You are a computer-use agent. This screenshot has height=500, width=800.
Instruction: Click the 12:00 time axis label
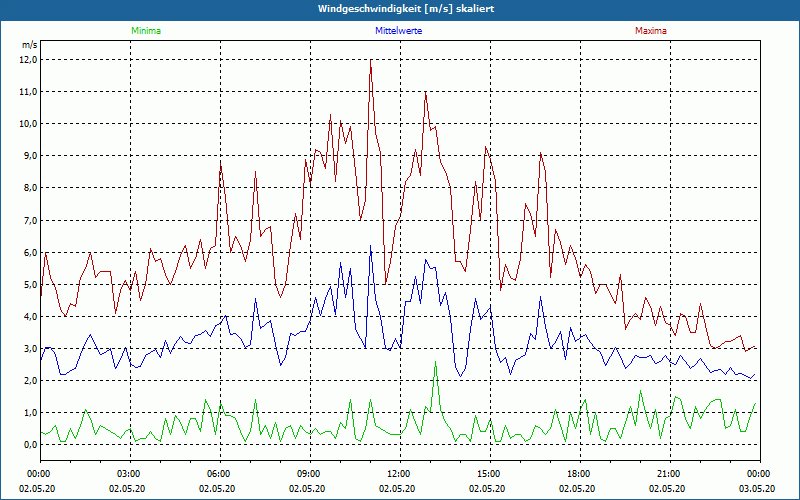coord(399,474)
